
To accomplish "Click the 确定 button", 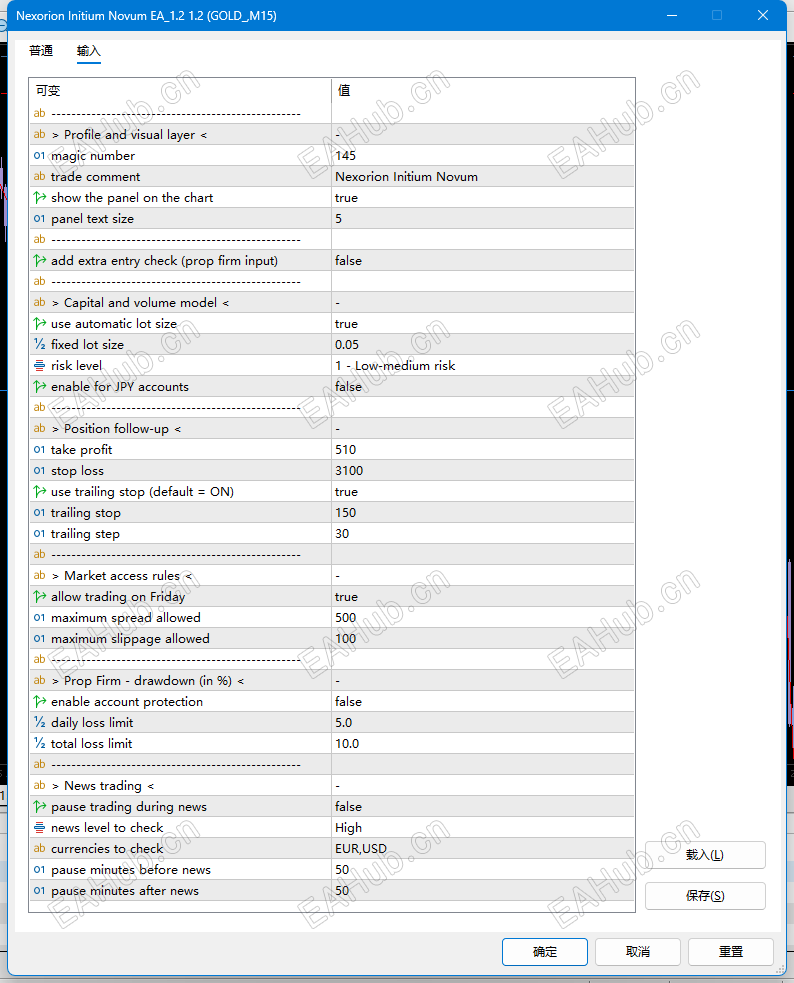I will point(545,952).
